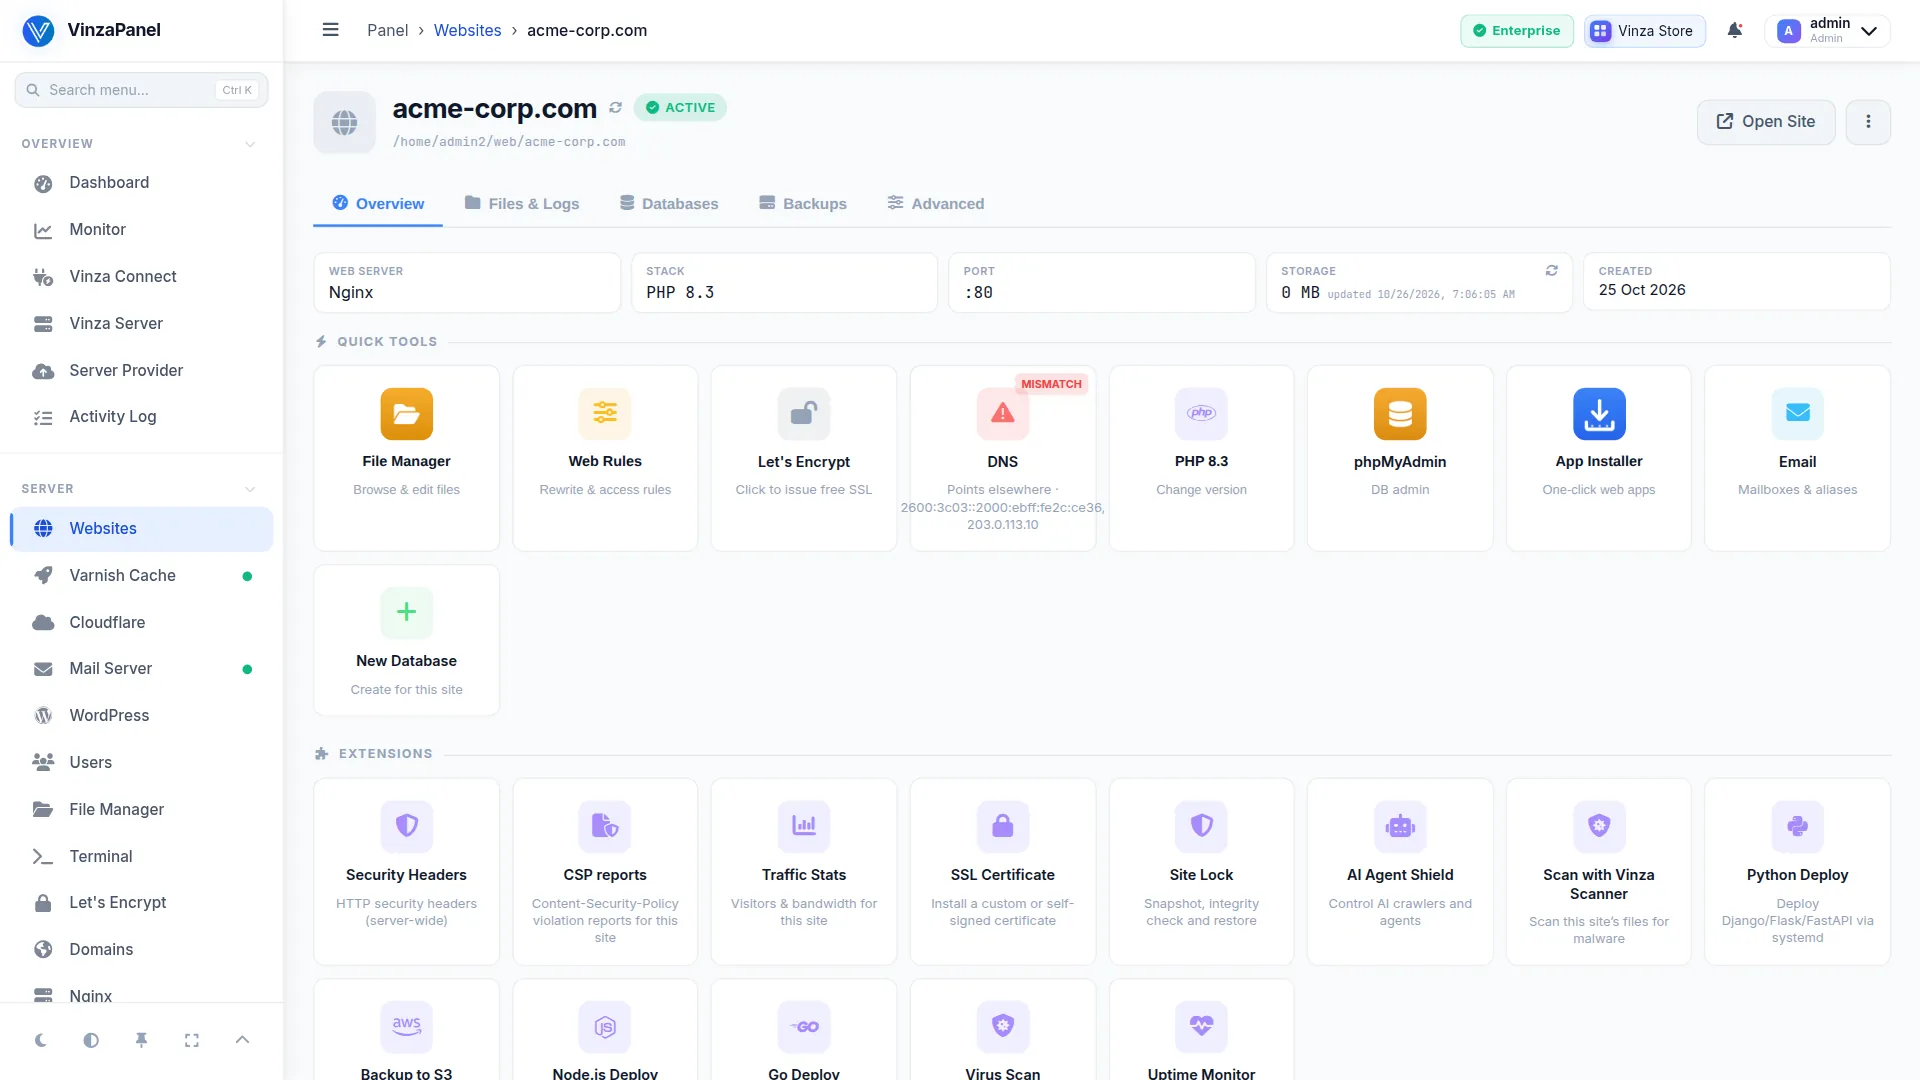Image resolution: width=1920 pixels, height=1080 pixels.
Task: Open Scan with Vinza Scanner extension
Action: tap(1598, 872)
